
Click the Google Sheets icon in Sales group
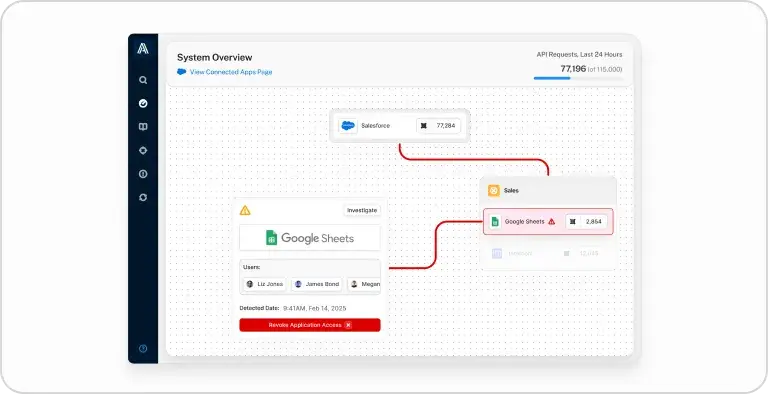[x=495, y=222]
